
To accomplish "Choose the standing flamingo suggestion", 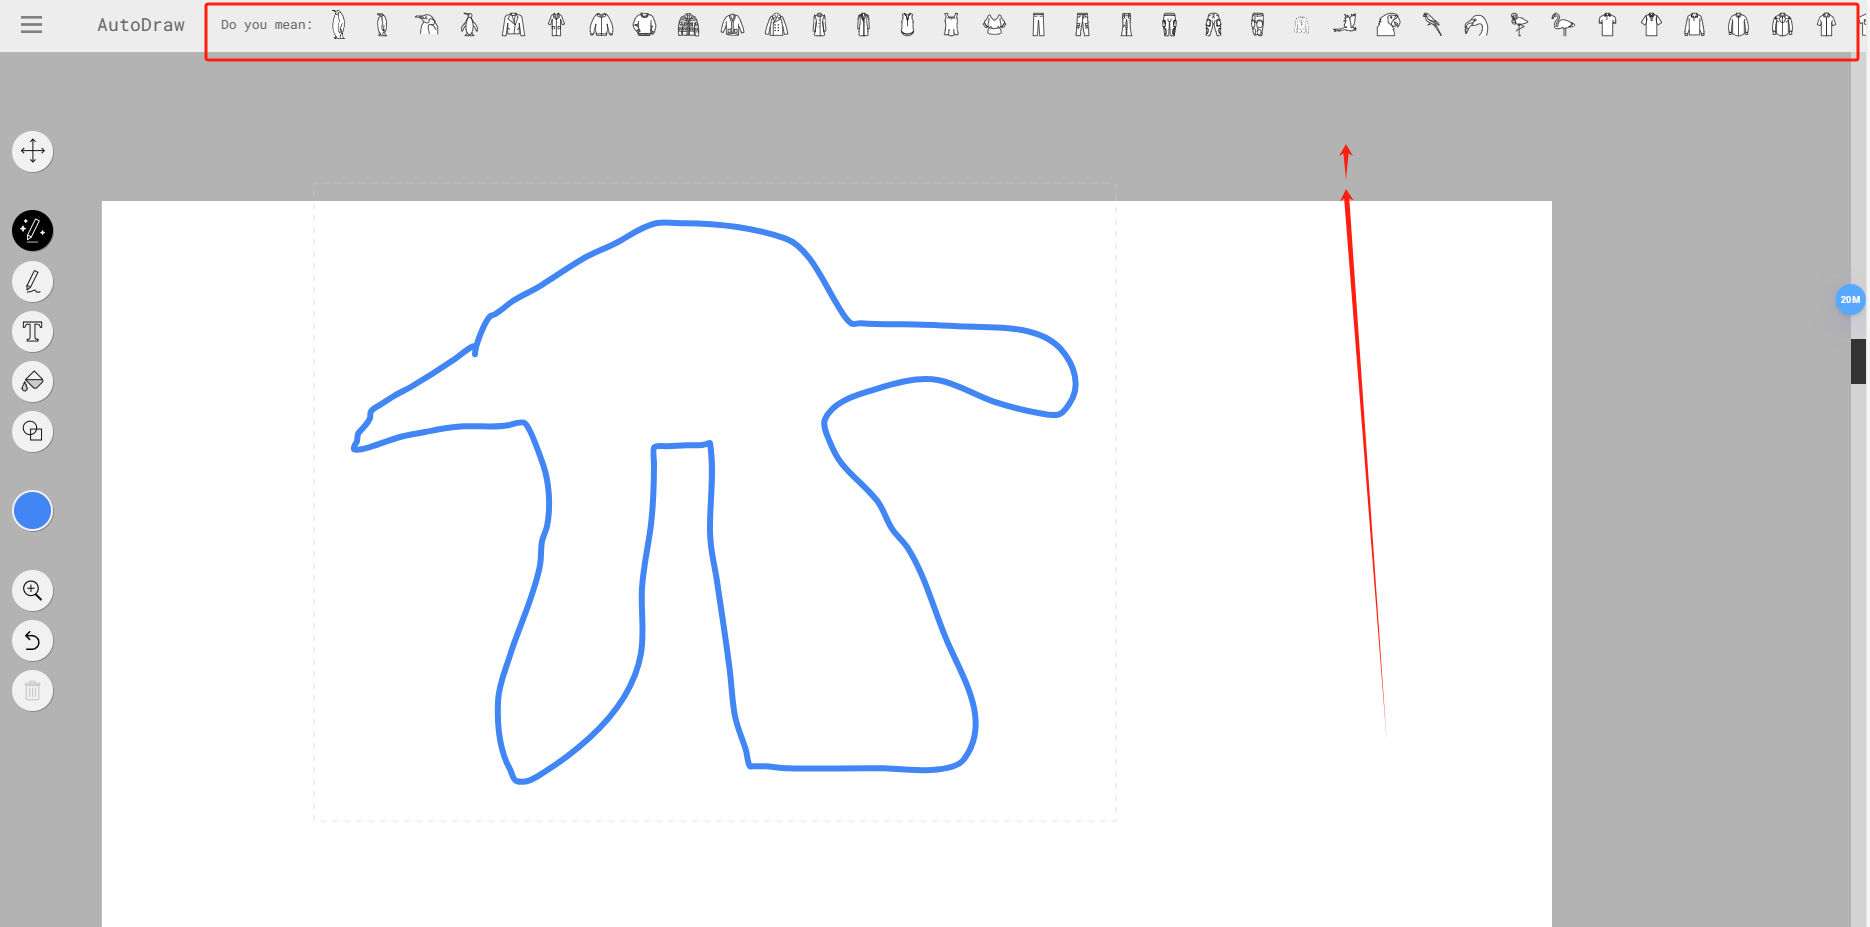I will 1563,24.
